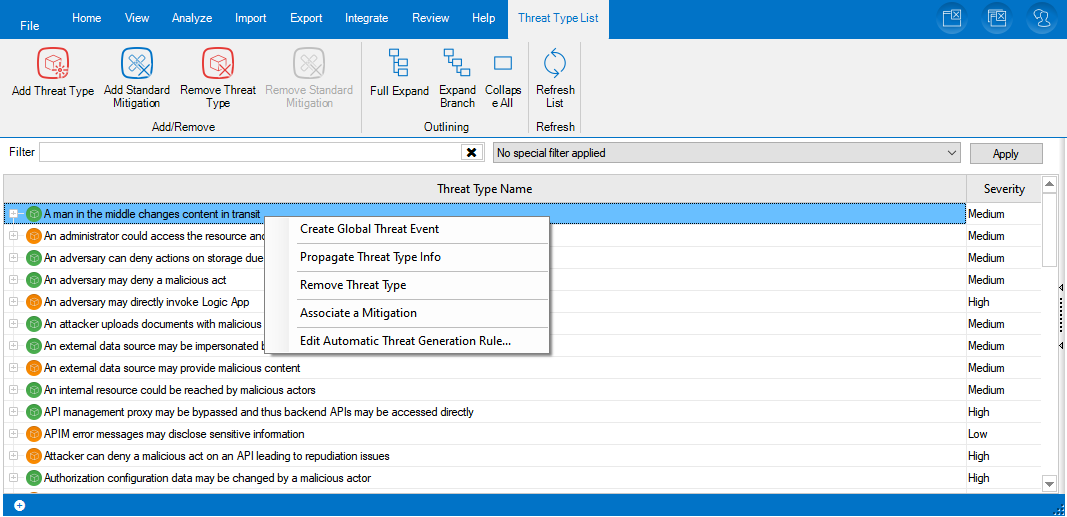Open the Analyze ribbon tab
The height and width of the screenshot is (517, 1067).
[x=191, y=18]
